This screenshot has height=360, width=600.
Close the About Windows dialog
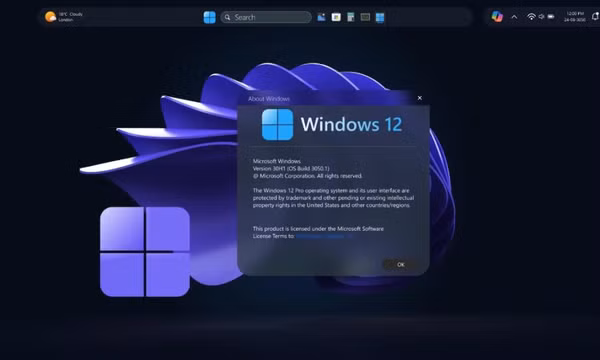(420, 98)
